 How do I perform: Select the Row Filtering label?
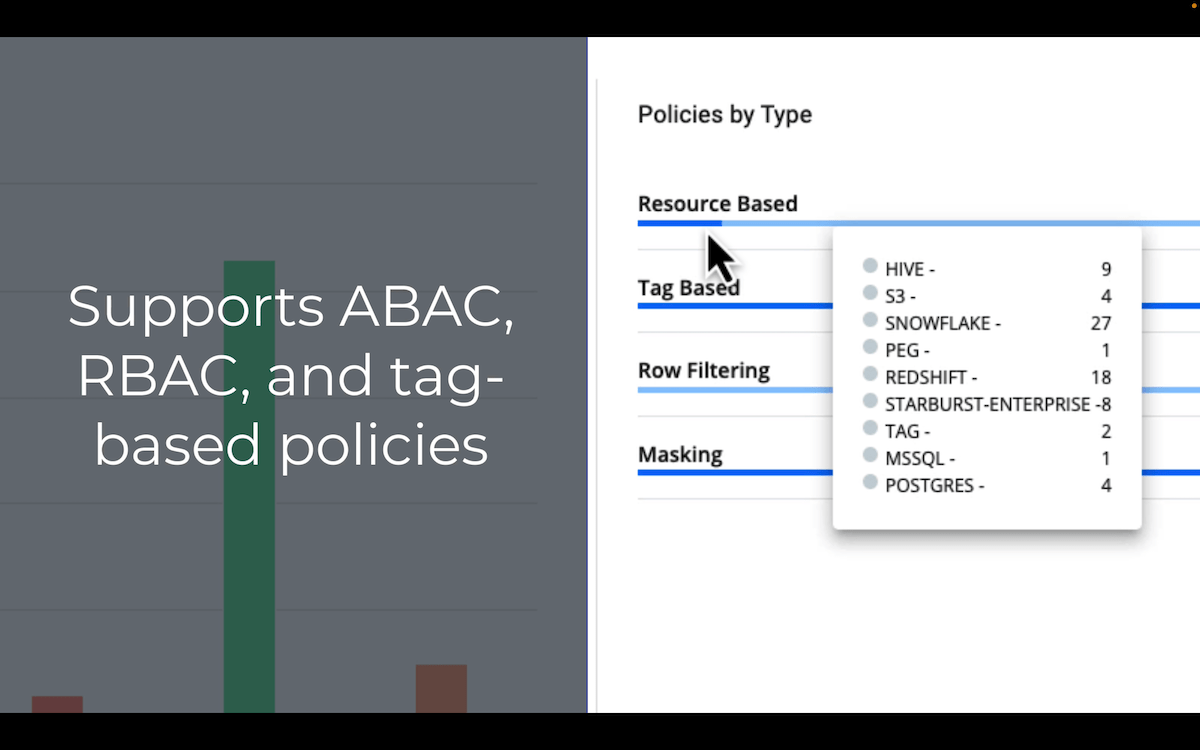(703, 371)
